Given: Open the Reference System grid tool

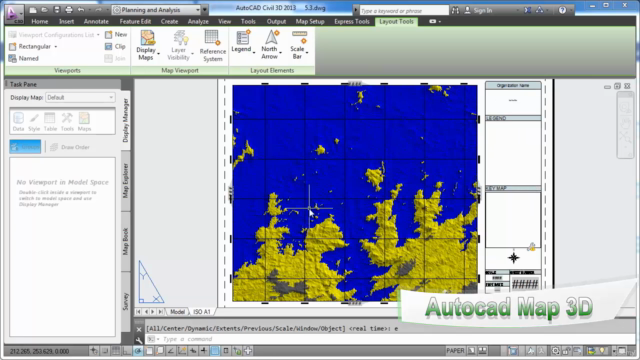Looking at the screenshot, I should point(212,46).
